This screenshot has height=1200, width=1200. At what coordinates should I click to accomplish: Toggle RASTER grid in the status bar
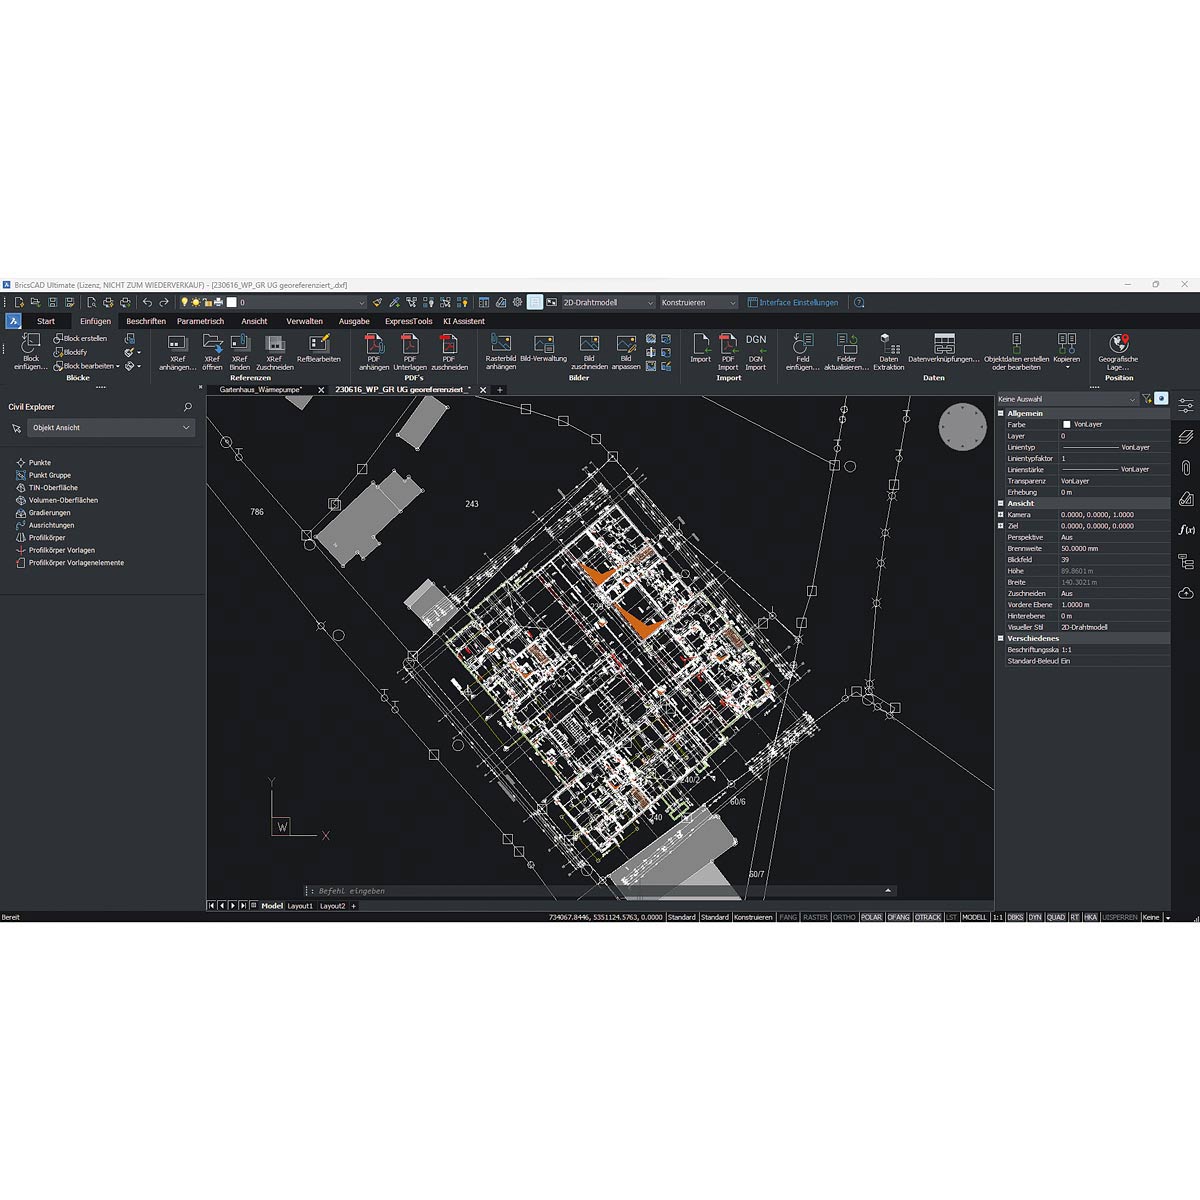click(815, 917)
